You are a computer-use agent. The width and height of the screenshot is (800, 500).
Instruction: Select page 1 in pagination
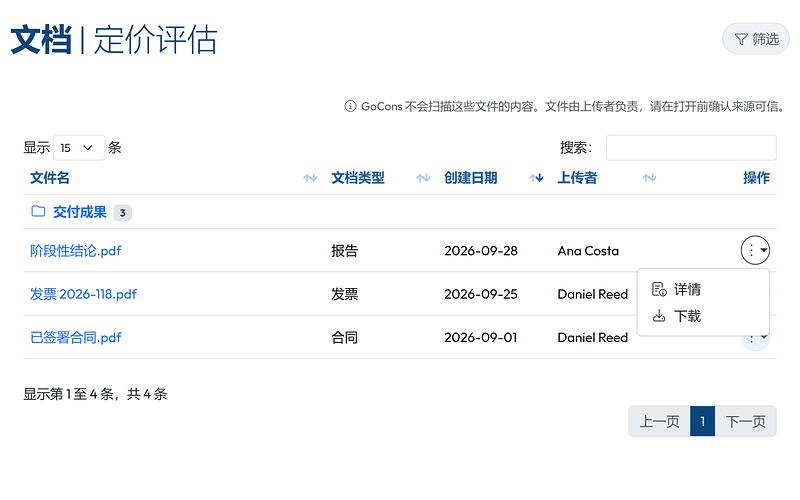(703, 421)
